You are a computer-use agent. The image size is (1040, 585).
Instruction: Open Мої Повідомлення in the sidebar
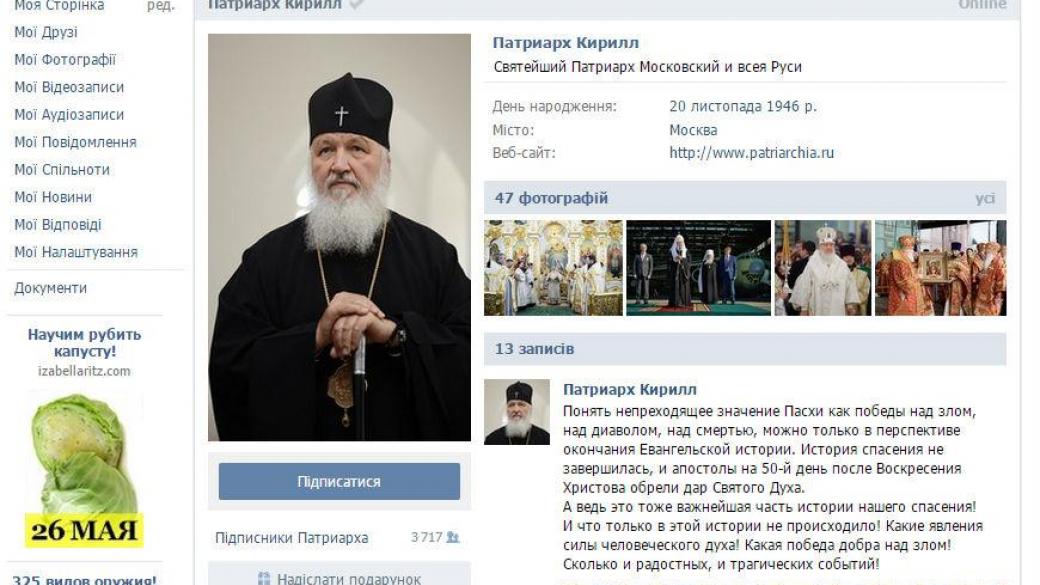[75, 142]
